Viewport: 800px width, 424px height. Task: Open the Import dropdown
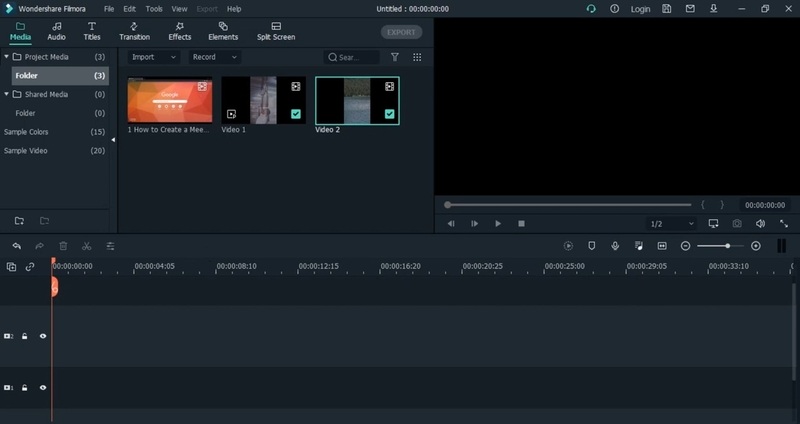153,57
